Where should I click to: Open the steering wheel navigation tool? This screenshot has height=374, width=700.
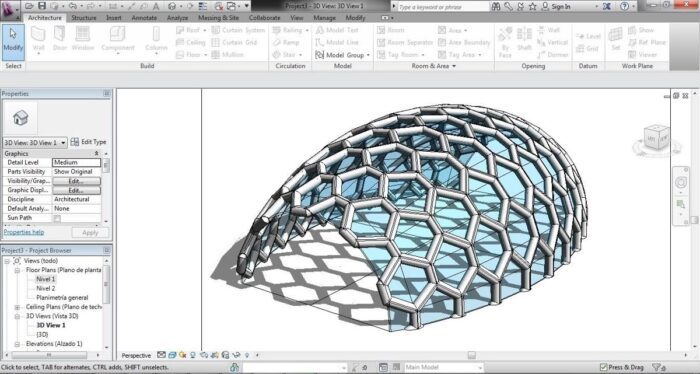pyautogui.click(x=681, y=183)
